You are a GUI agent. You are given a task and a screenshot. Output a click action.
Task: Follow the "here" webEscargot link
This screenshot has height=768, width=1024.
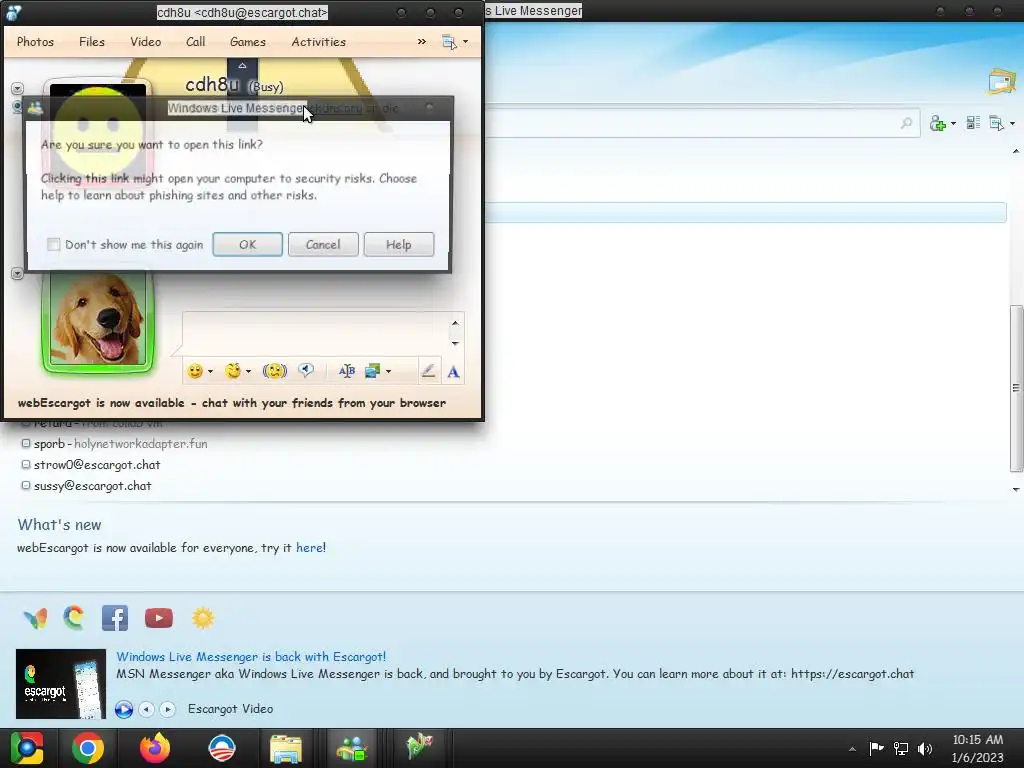coord(309,548)
